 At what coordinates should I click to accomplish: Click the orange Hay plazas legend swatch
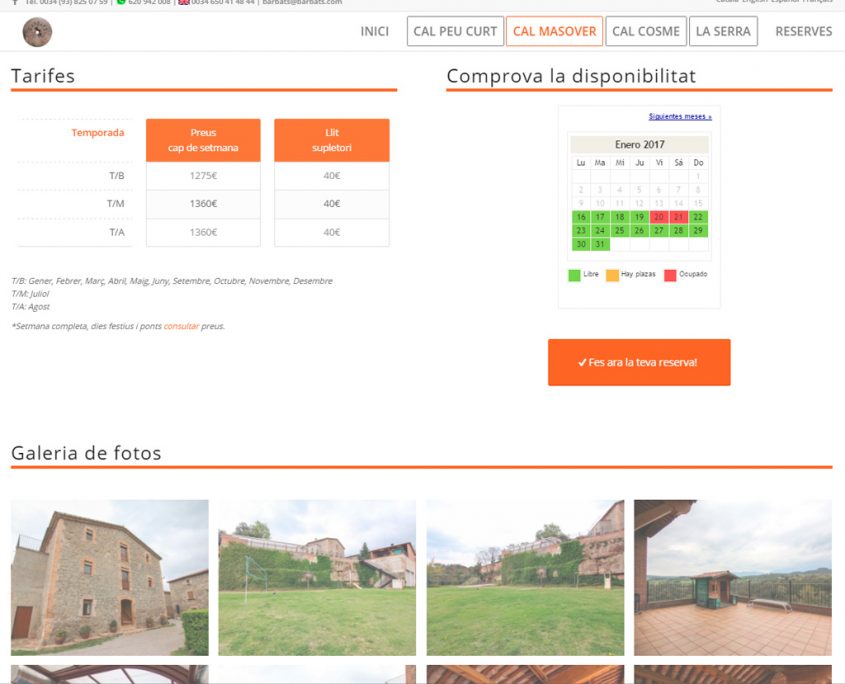[612, 275]
